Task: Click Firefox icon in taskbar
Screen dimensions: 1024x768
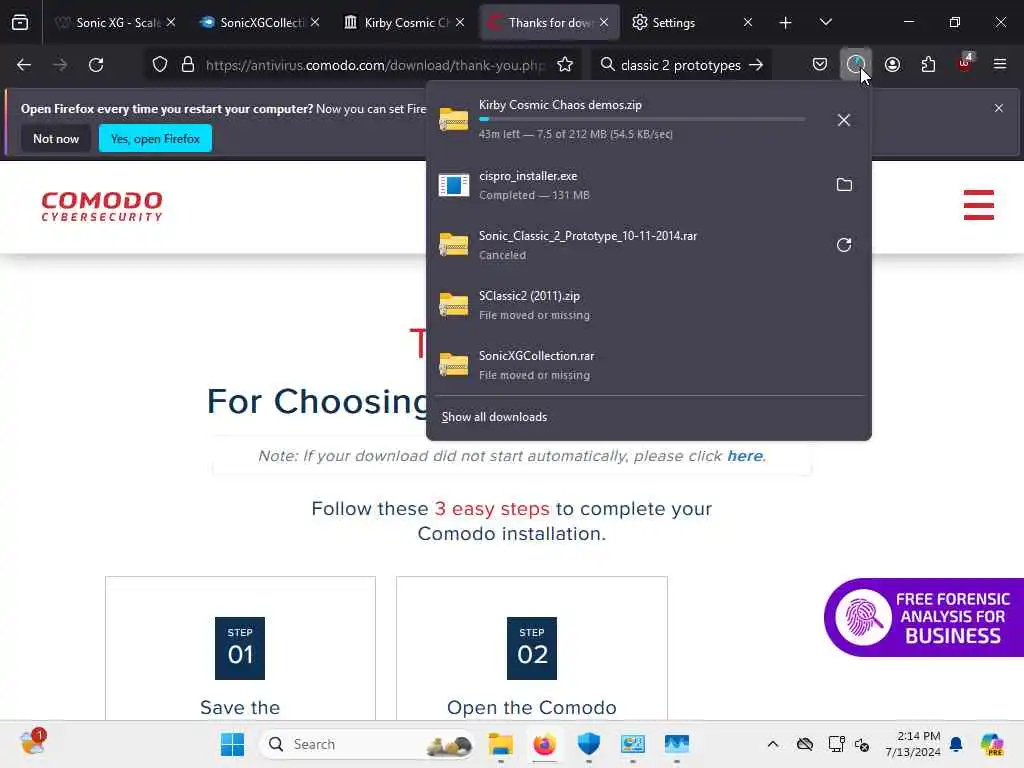Action: 545,744
